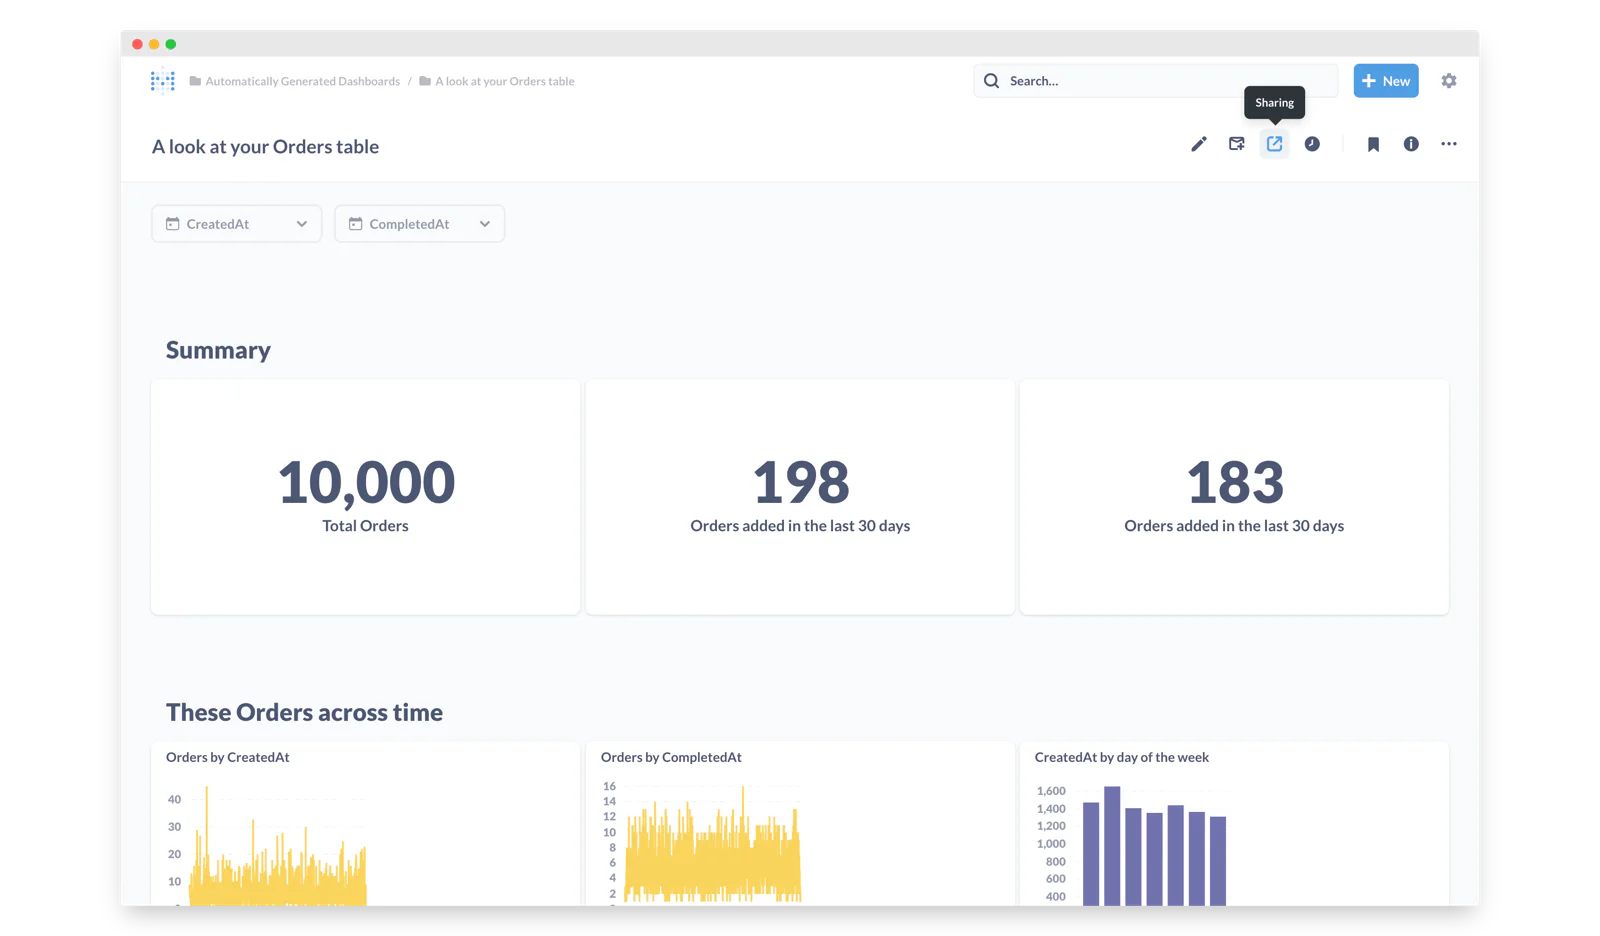Screen dimensions: 1600x936
Task: Click the calendar icon in CreatedAt filter
Action: pyautogui.click(x=172, y=224)
